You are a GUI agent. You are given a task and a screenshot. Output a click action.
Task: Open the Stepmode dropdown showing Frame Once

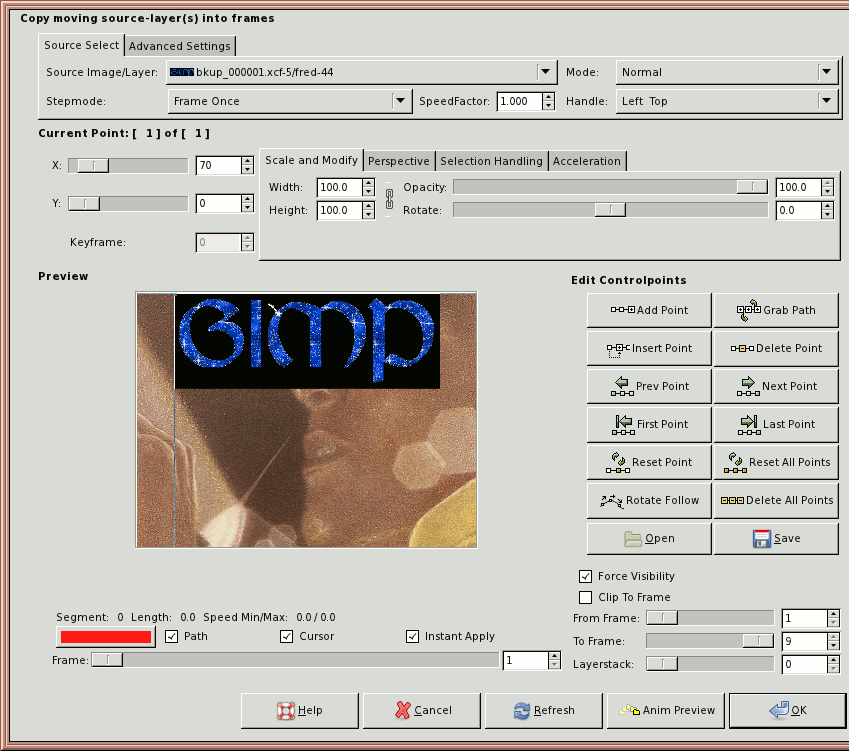290,101
